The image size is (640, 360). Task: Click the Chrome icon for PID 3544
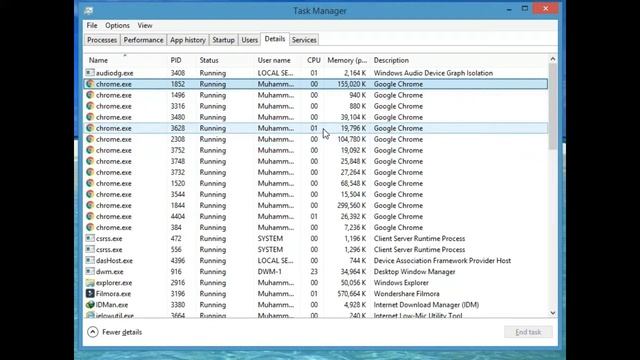[x=90, y=194]
